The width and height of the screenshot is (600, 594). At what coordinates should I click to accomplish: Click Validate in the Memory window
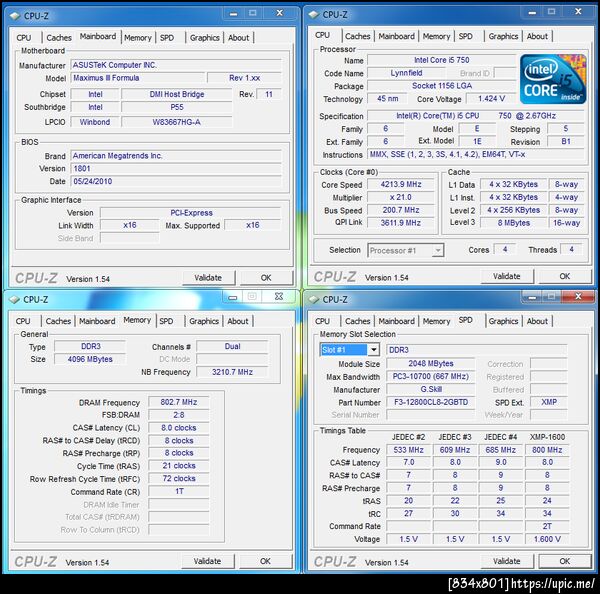click(x=207, y=561)
